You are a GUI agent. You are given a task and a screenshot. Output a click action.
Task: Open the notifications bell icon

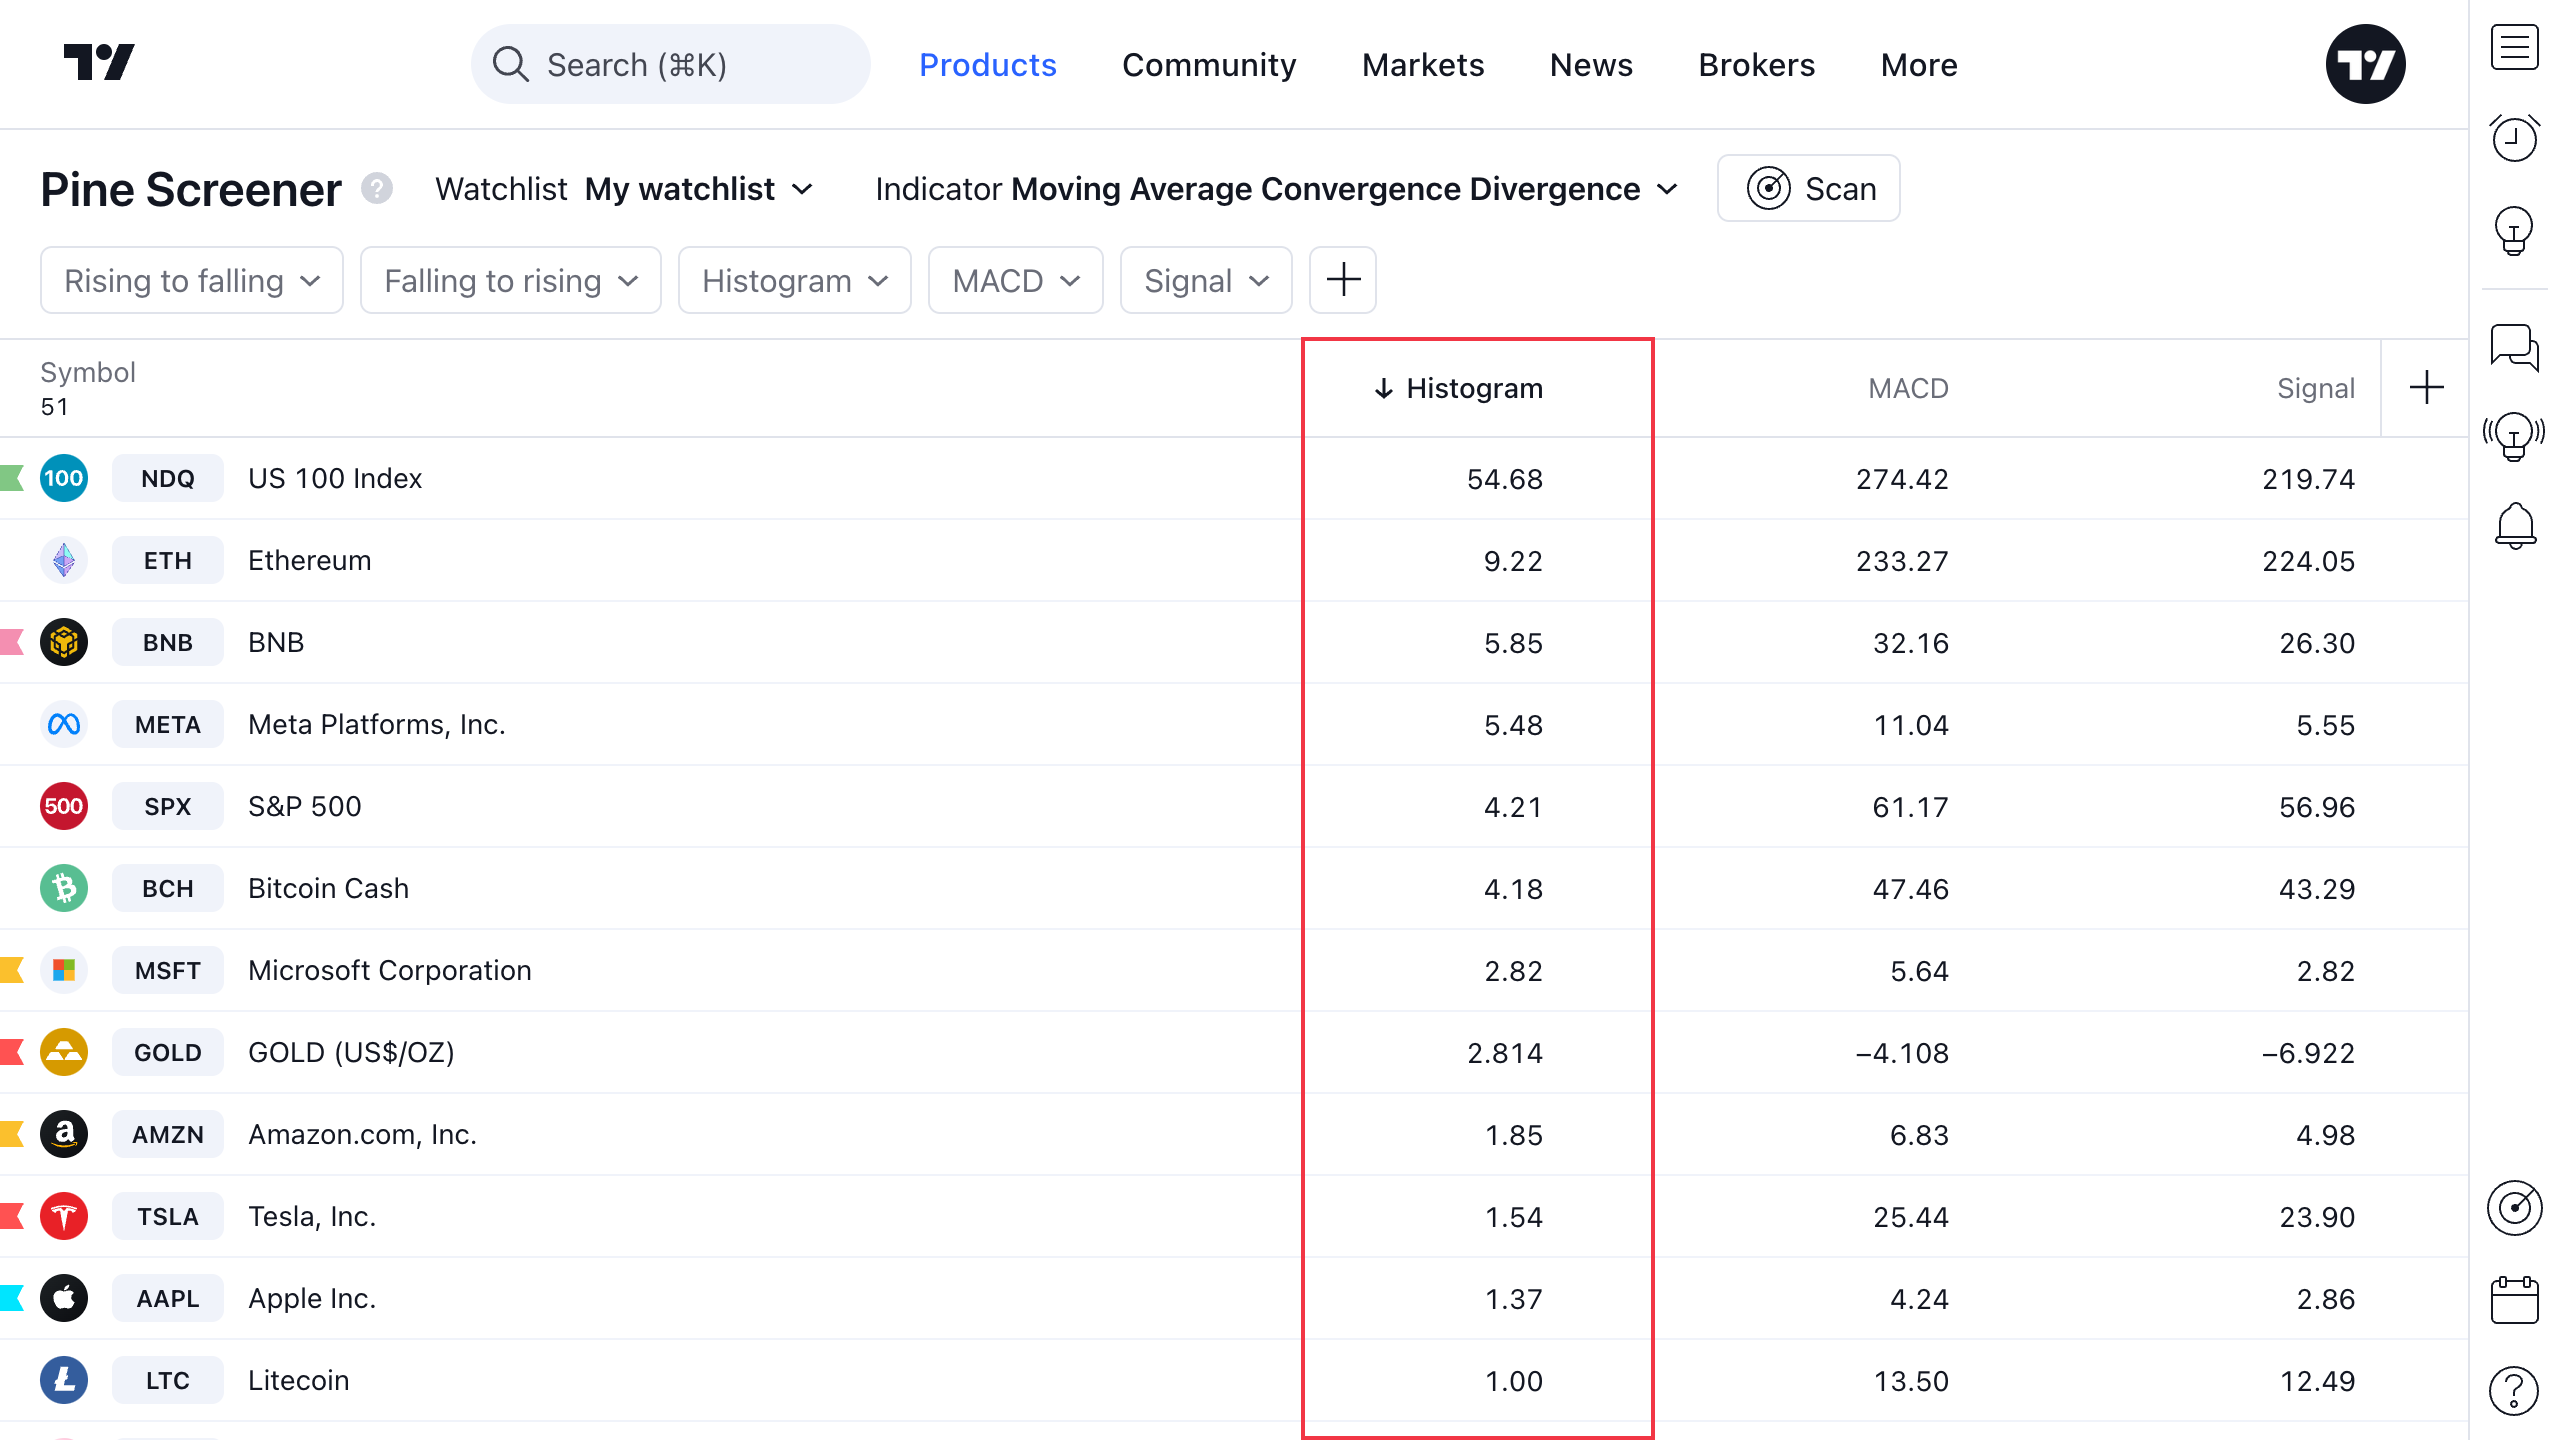(x=2514, y=525)
